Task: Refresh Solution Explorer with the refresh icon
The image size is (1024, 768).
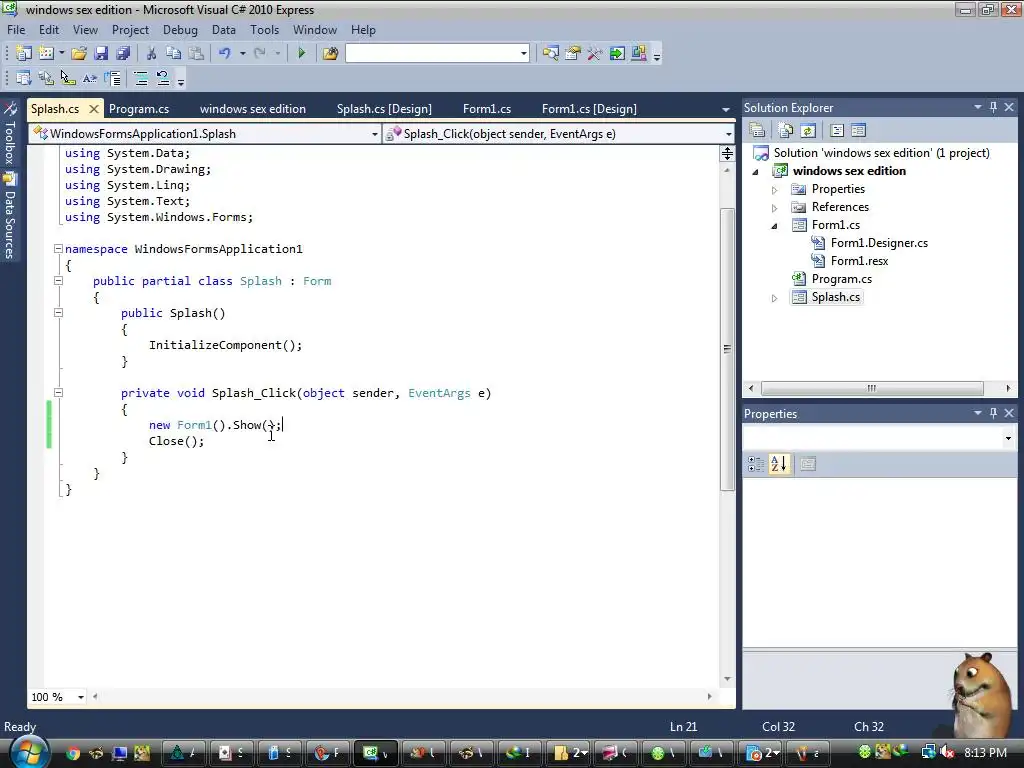Action: pyautogui.click(x=808, y=131)
